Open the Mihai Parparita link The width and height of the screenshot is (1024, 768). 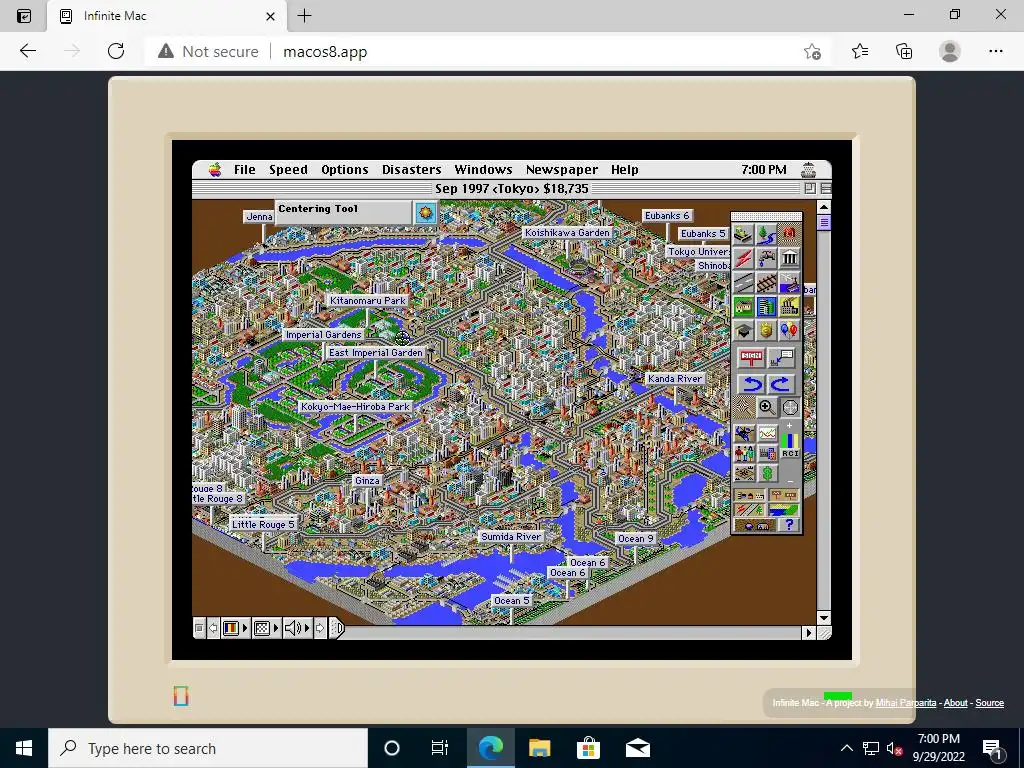(905, 703)
